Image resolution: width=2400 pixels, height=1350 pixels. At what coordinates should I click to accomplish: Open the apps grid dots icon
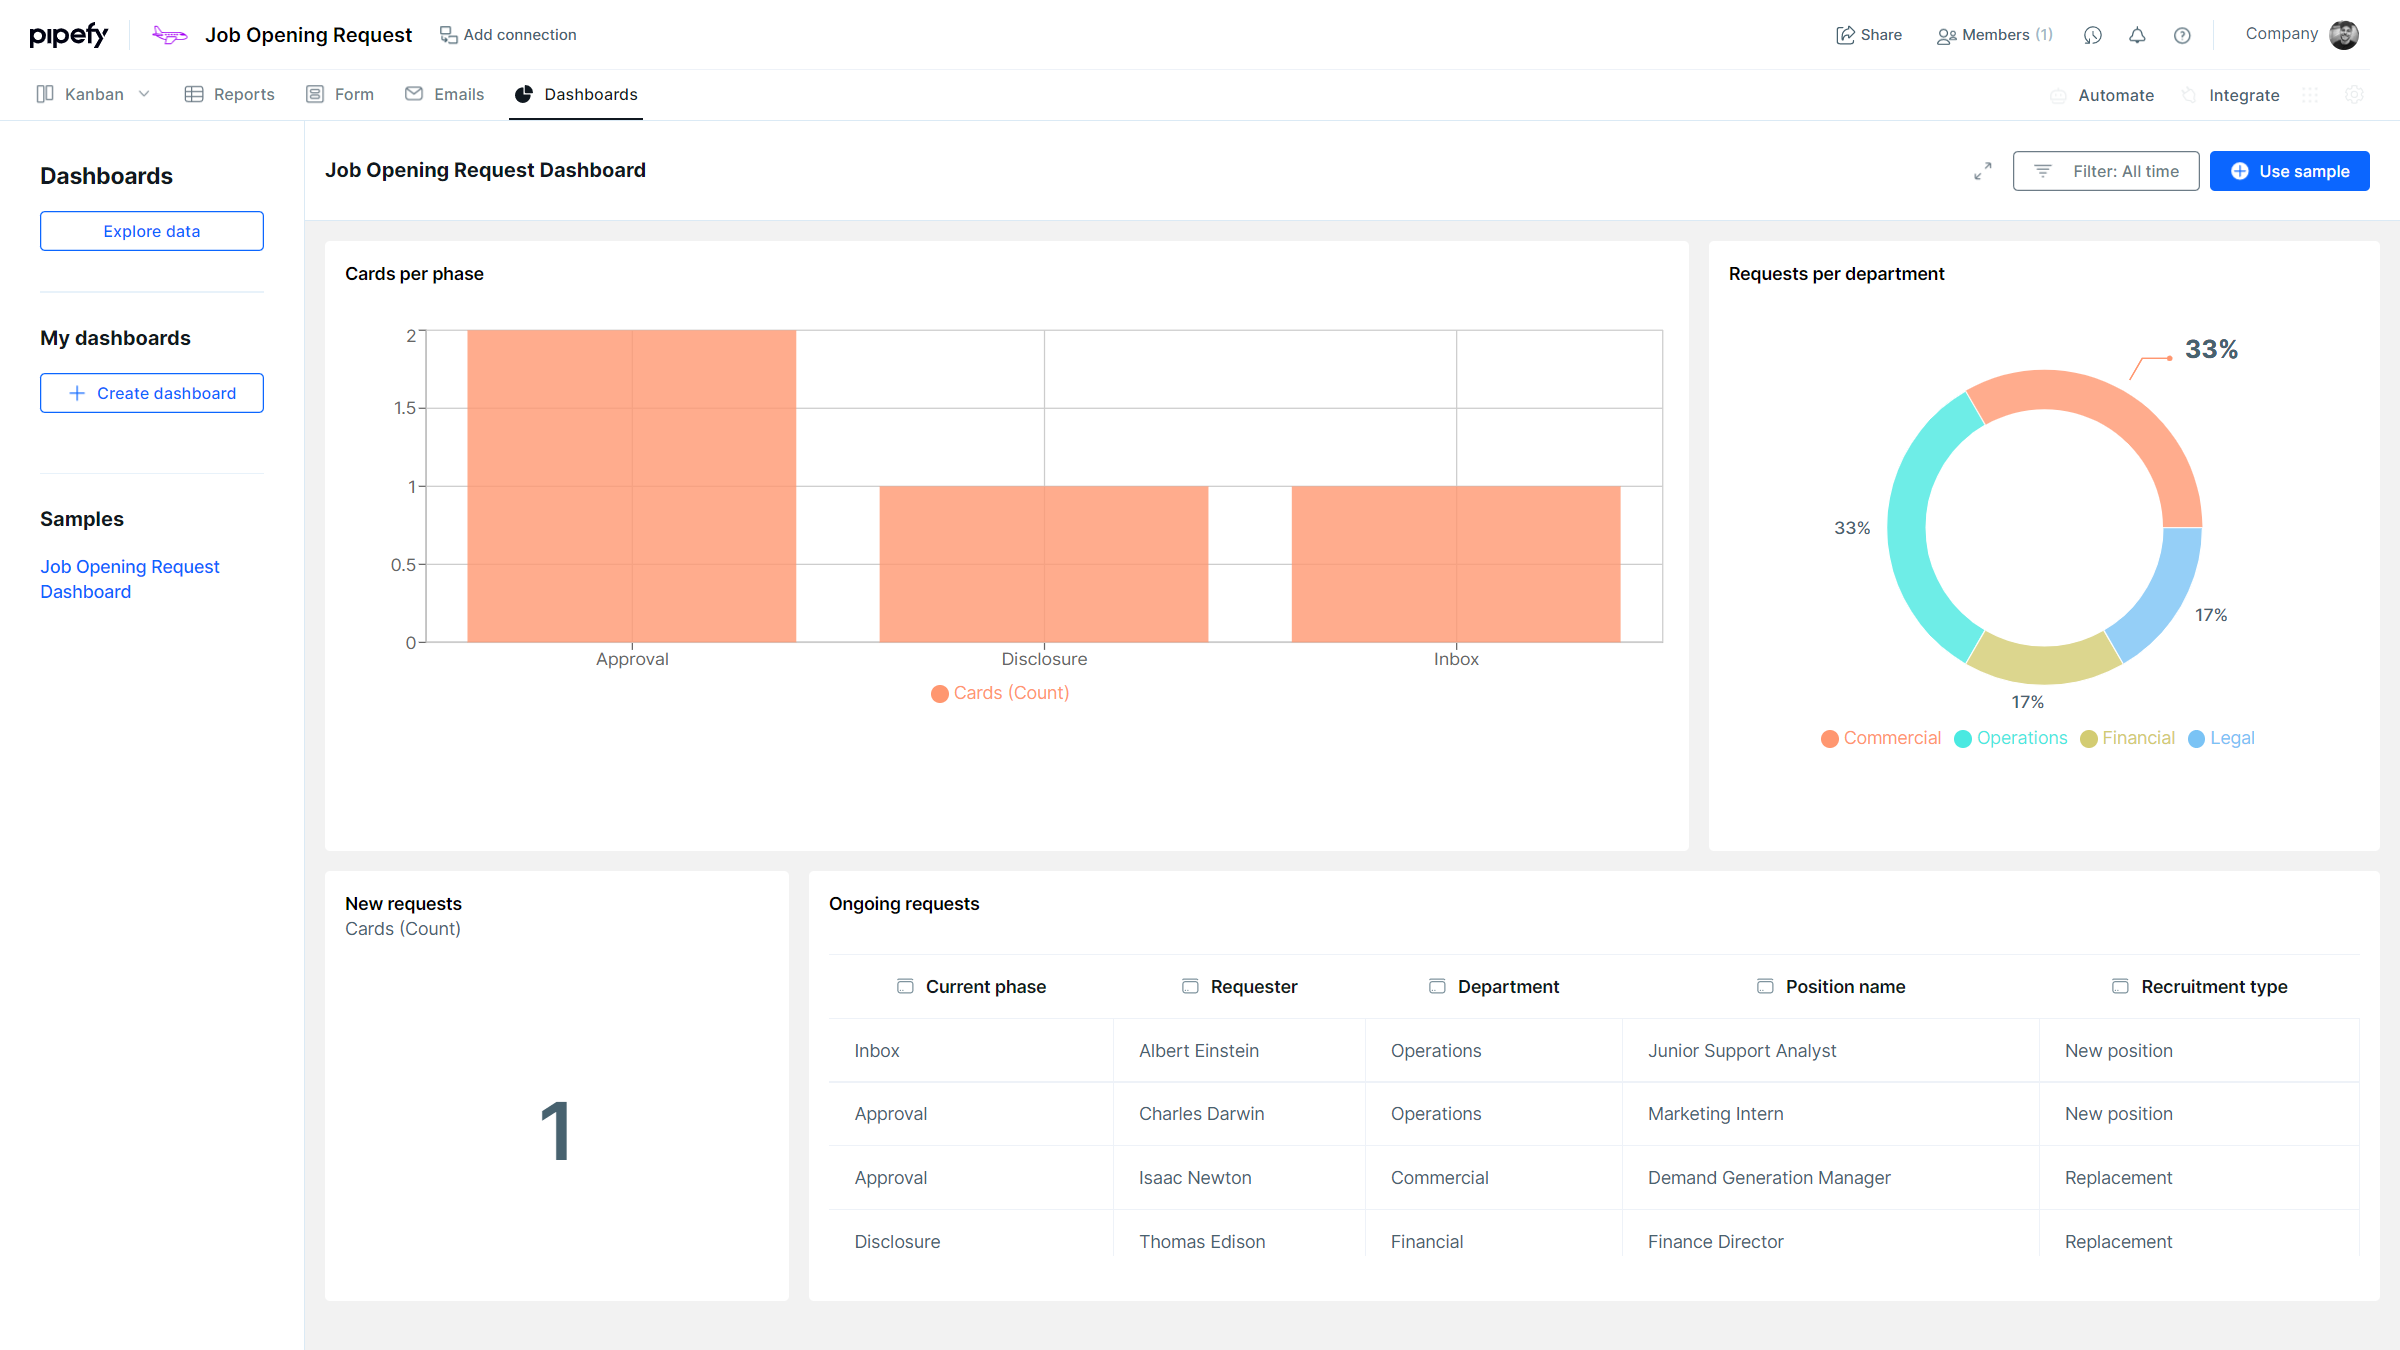pyautogui.click(x=2310, y=95)
